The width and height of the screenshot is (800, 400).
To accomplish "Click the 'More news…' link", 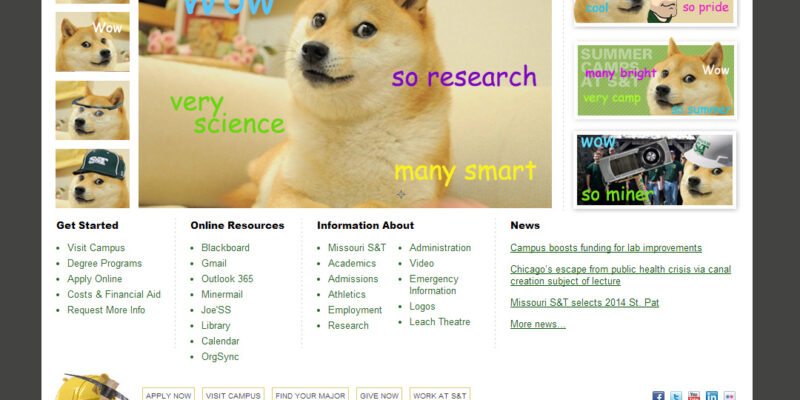I will click(x=538, y=324).
